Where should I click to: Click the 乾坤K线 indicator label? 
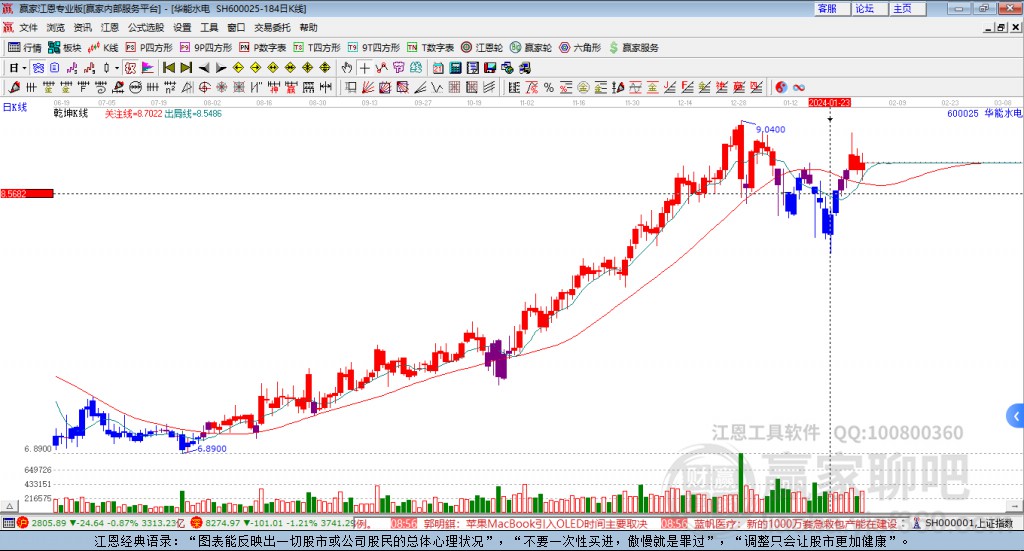(71, 114)
